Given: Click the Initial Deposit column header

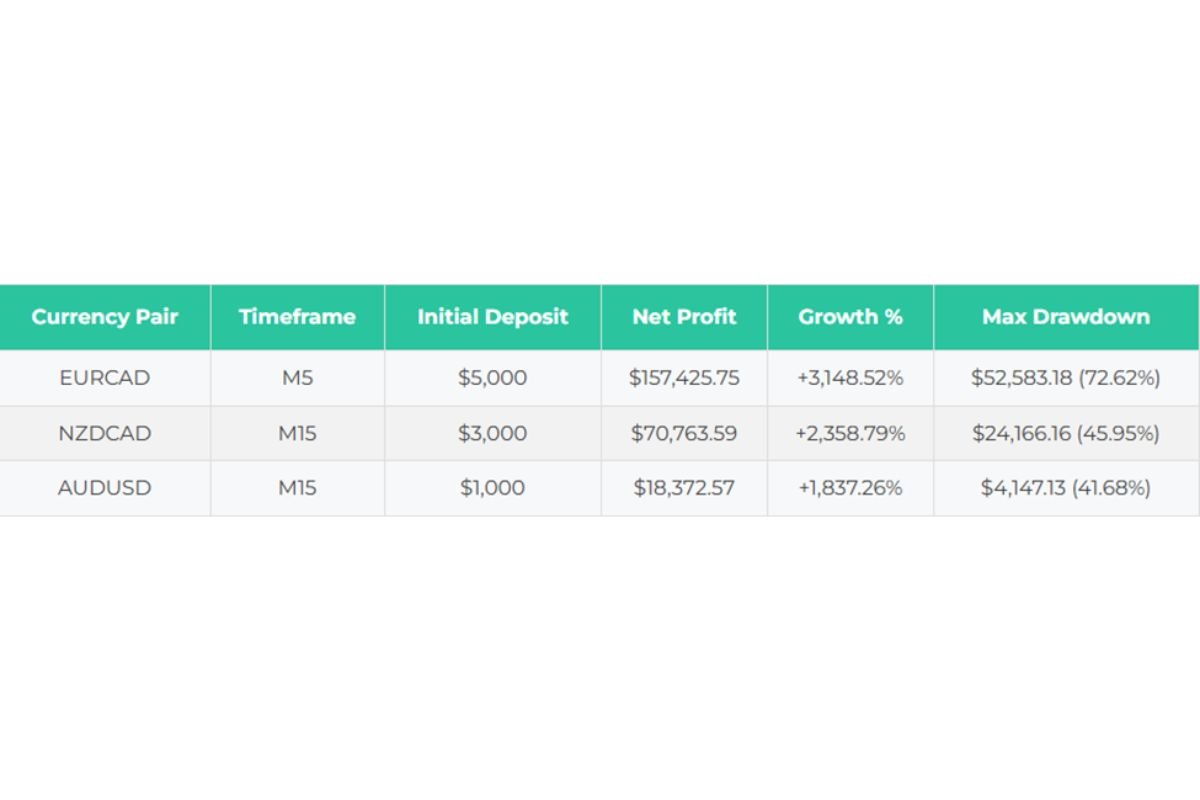Looking at the screenshot, I should [492, 317].
